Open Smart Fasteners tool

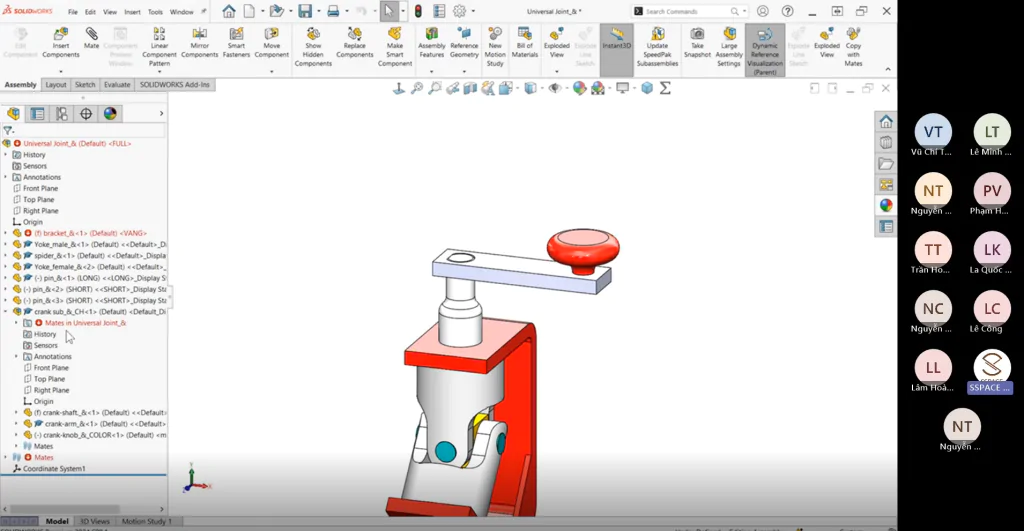click(236, 42)
